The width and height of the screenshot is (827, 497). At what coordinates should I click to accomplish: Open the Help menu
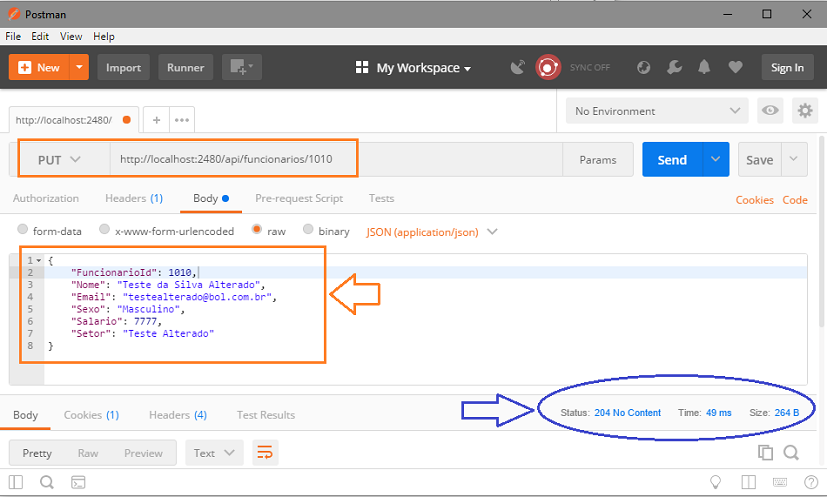coord(104,36)
